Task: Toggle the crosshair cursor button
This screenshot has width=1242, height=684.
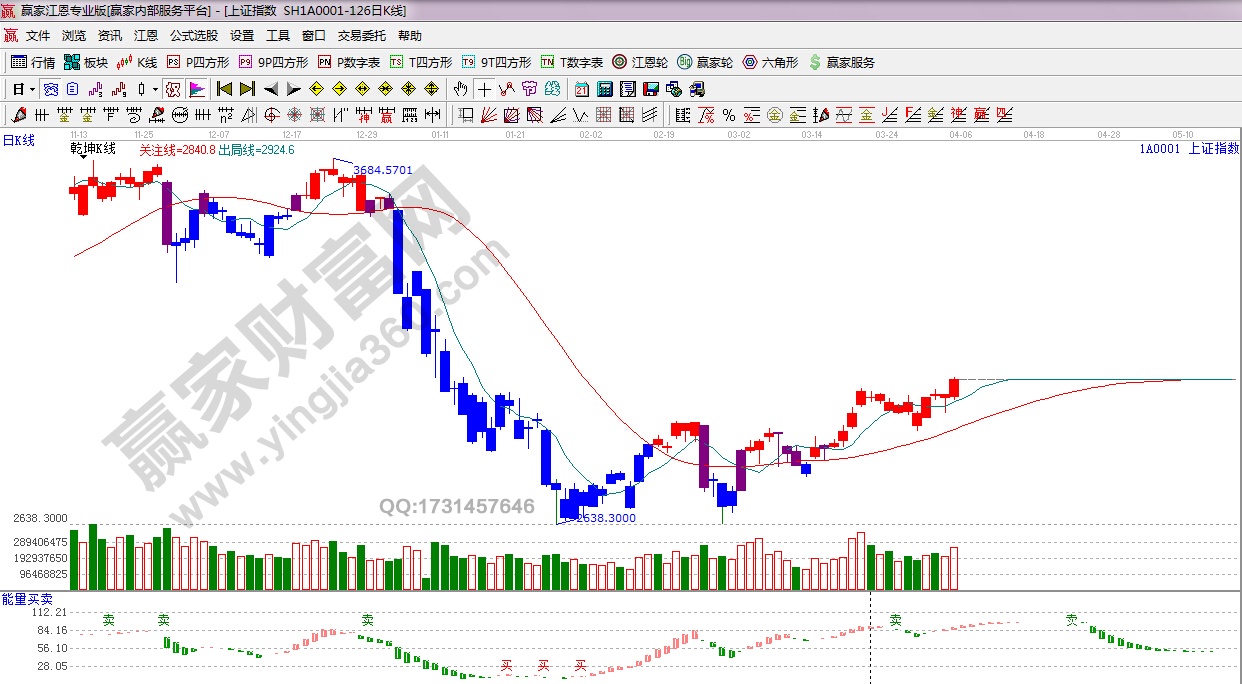Action: [485, 89]
